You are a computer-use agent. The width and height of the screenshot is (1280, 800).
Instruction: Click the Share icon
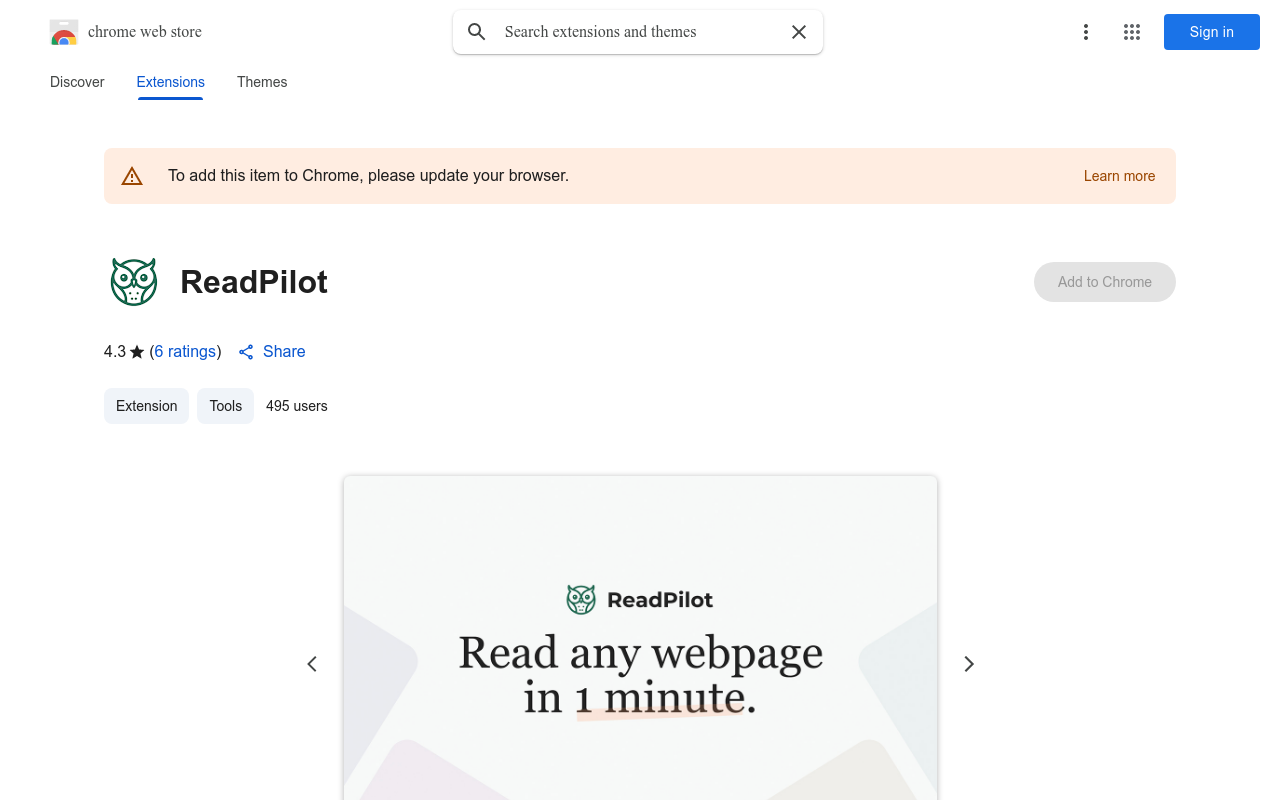246,352
